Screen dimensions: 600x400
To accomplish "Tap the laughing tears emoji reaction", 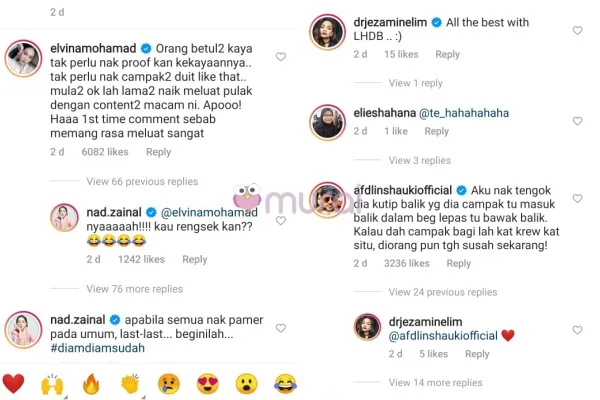I will click(x=285, y=384).
